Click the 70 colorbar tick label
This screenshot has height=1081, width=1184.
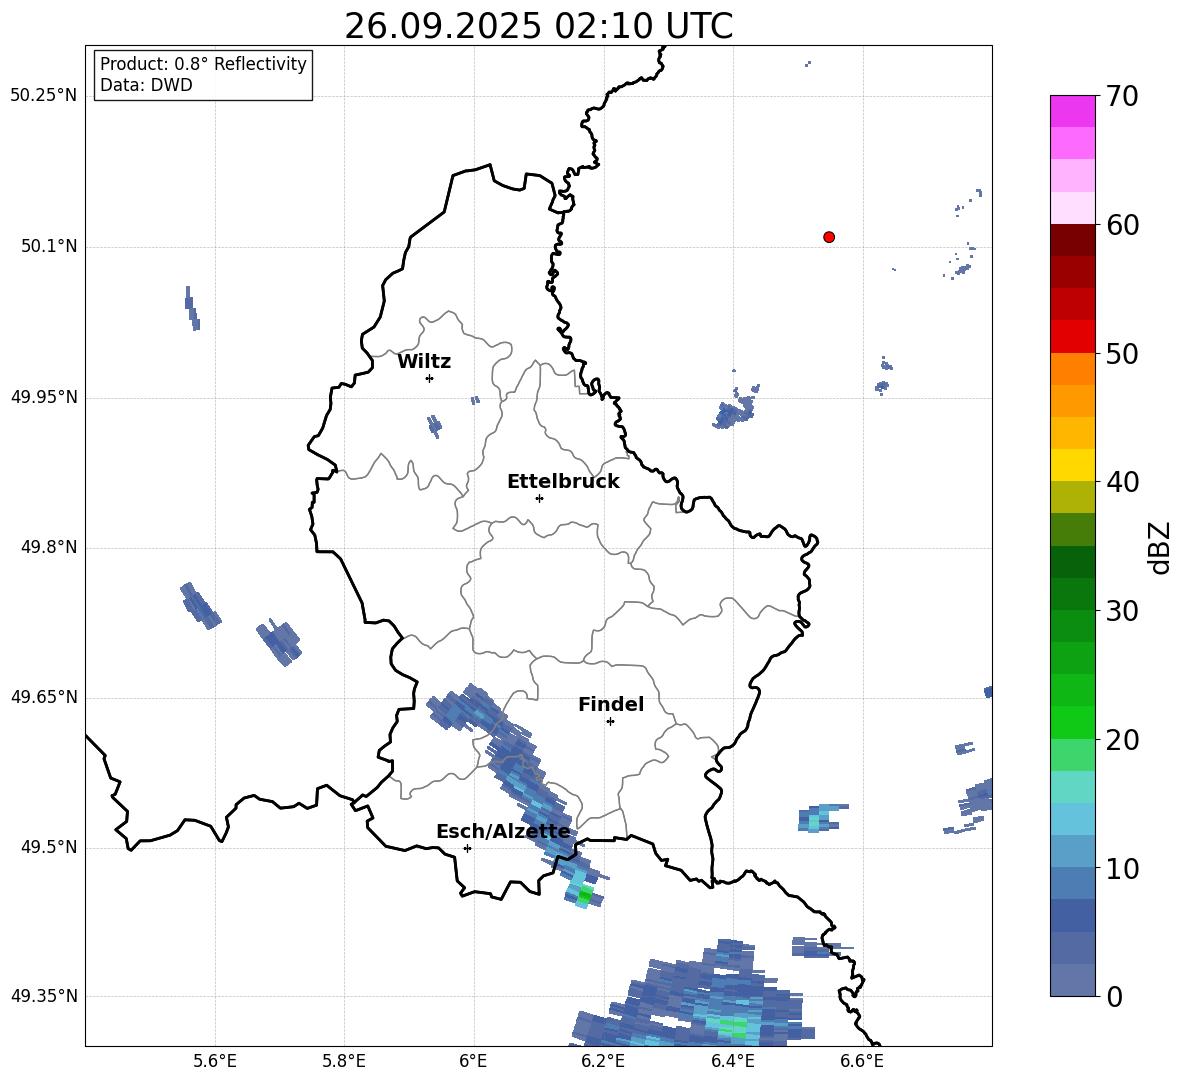pos(1121,97)
